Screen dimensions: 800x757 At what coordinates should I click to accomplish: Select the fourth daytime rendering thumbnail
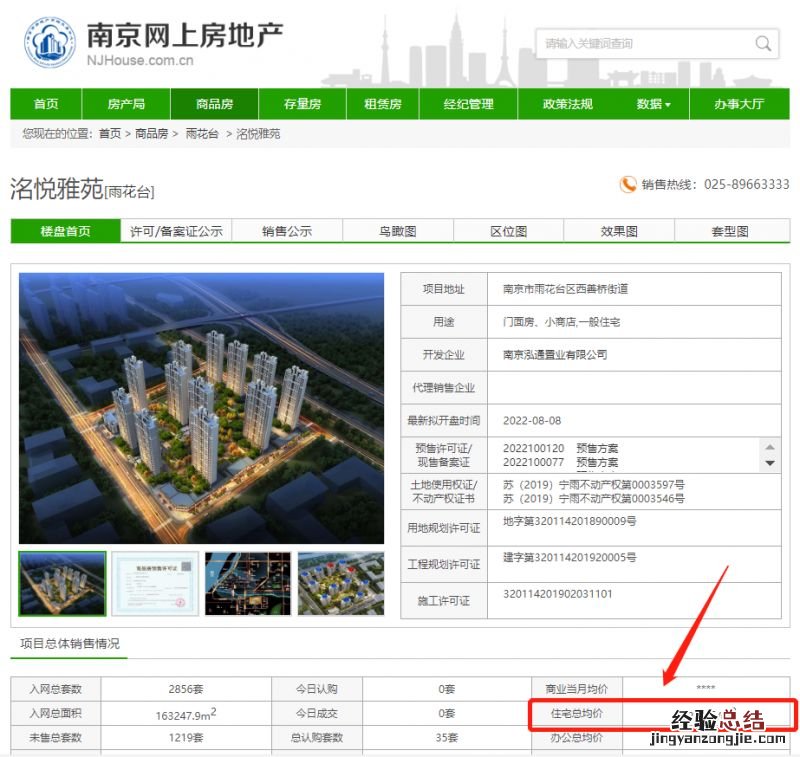click(340, 583)
